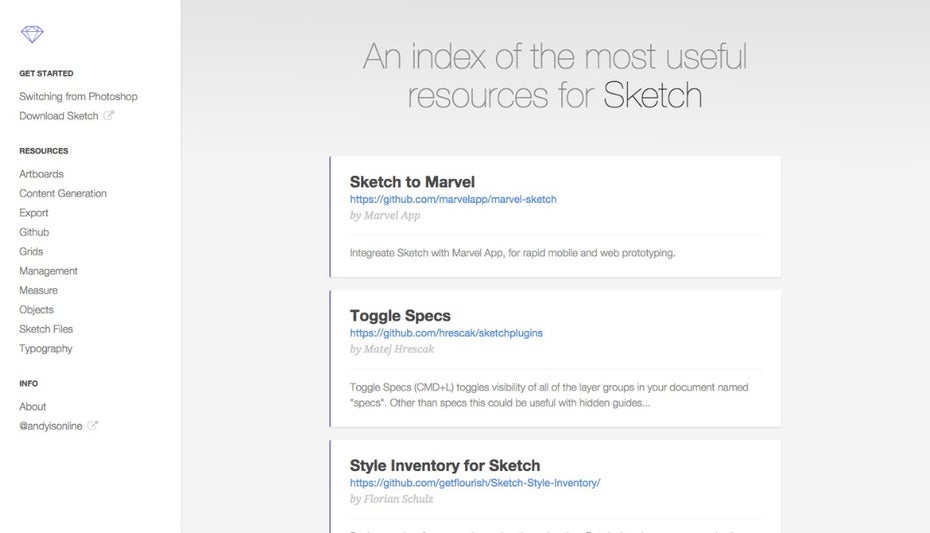Screen dimensions: 930x533
Task: Visit the @andyisonline profile link
Action: tap(50, 426)
